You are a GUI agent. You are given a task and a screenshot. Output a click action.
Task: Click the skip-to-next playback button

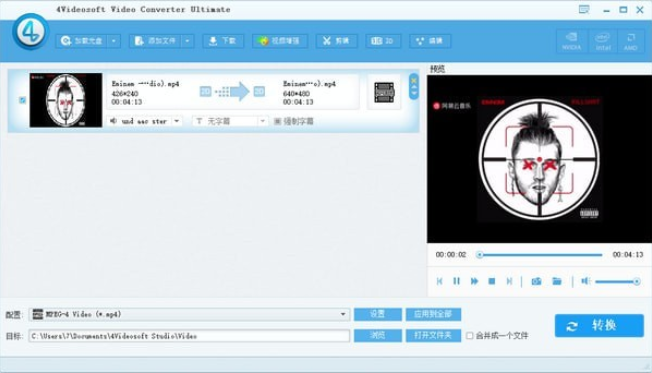(509, 282)
